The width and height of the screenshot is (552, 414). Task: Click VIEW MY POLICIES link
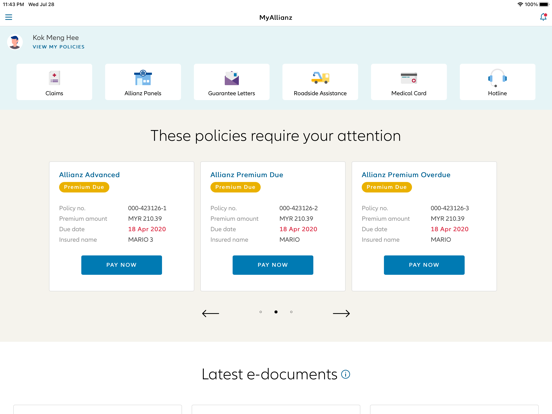tap(58, 47)
